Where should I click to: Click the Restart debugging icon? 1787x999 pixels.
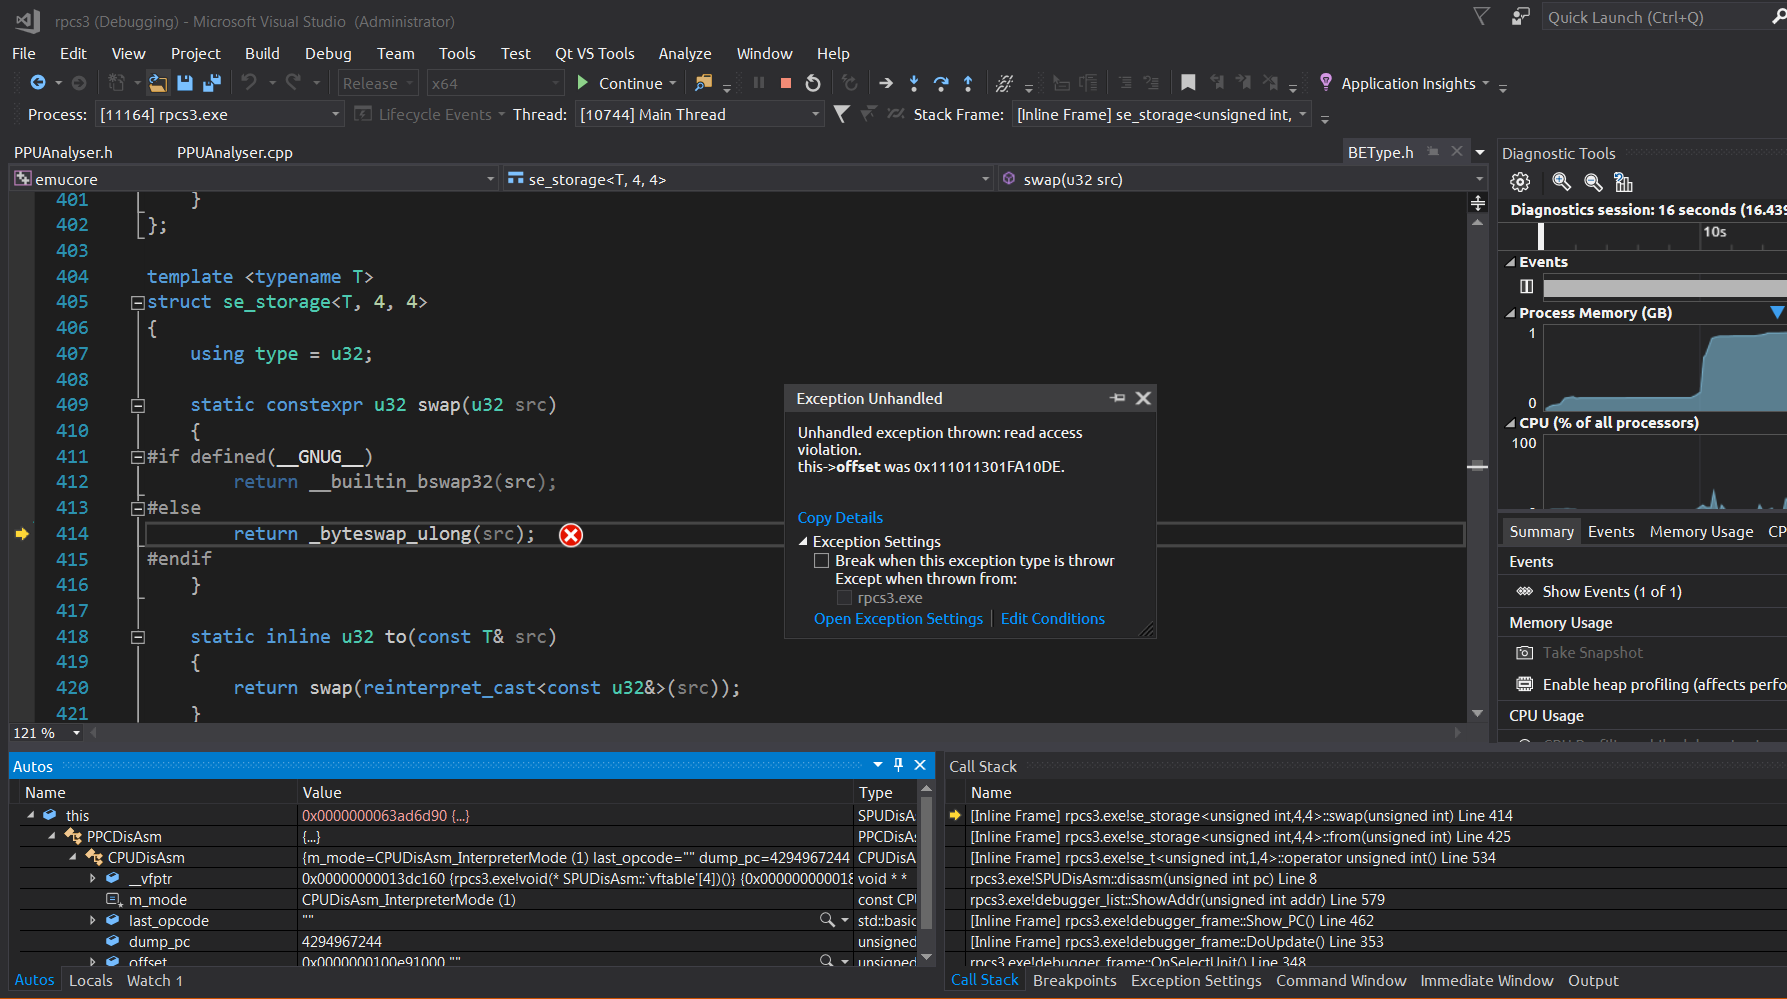[813, 83]
